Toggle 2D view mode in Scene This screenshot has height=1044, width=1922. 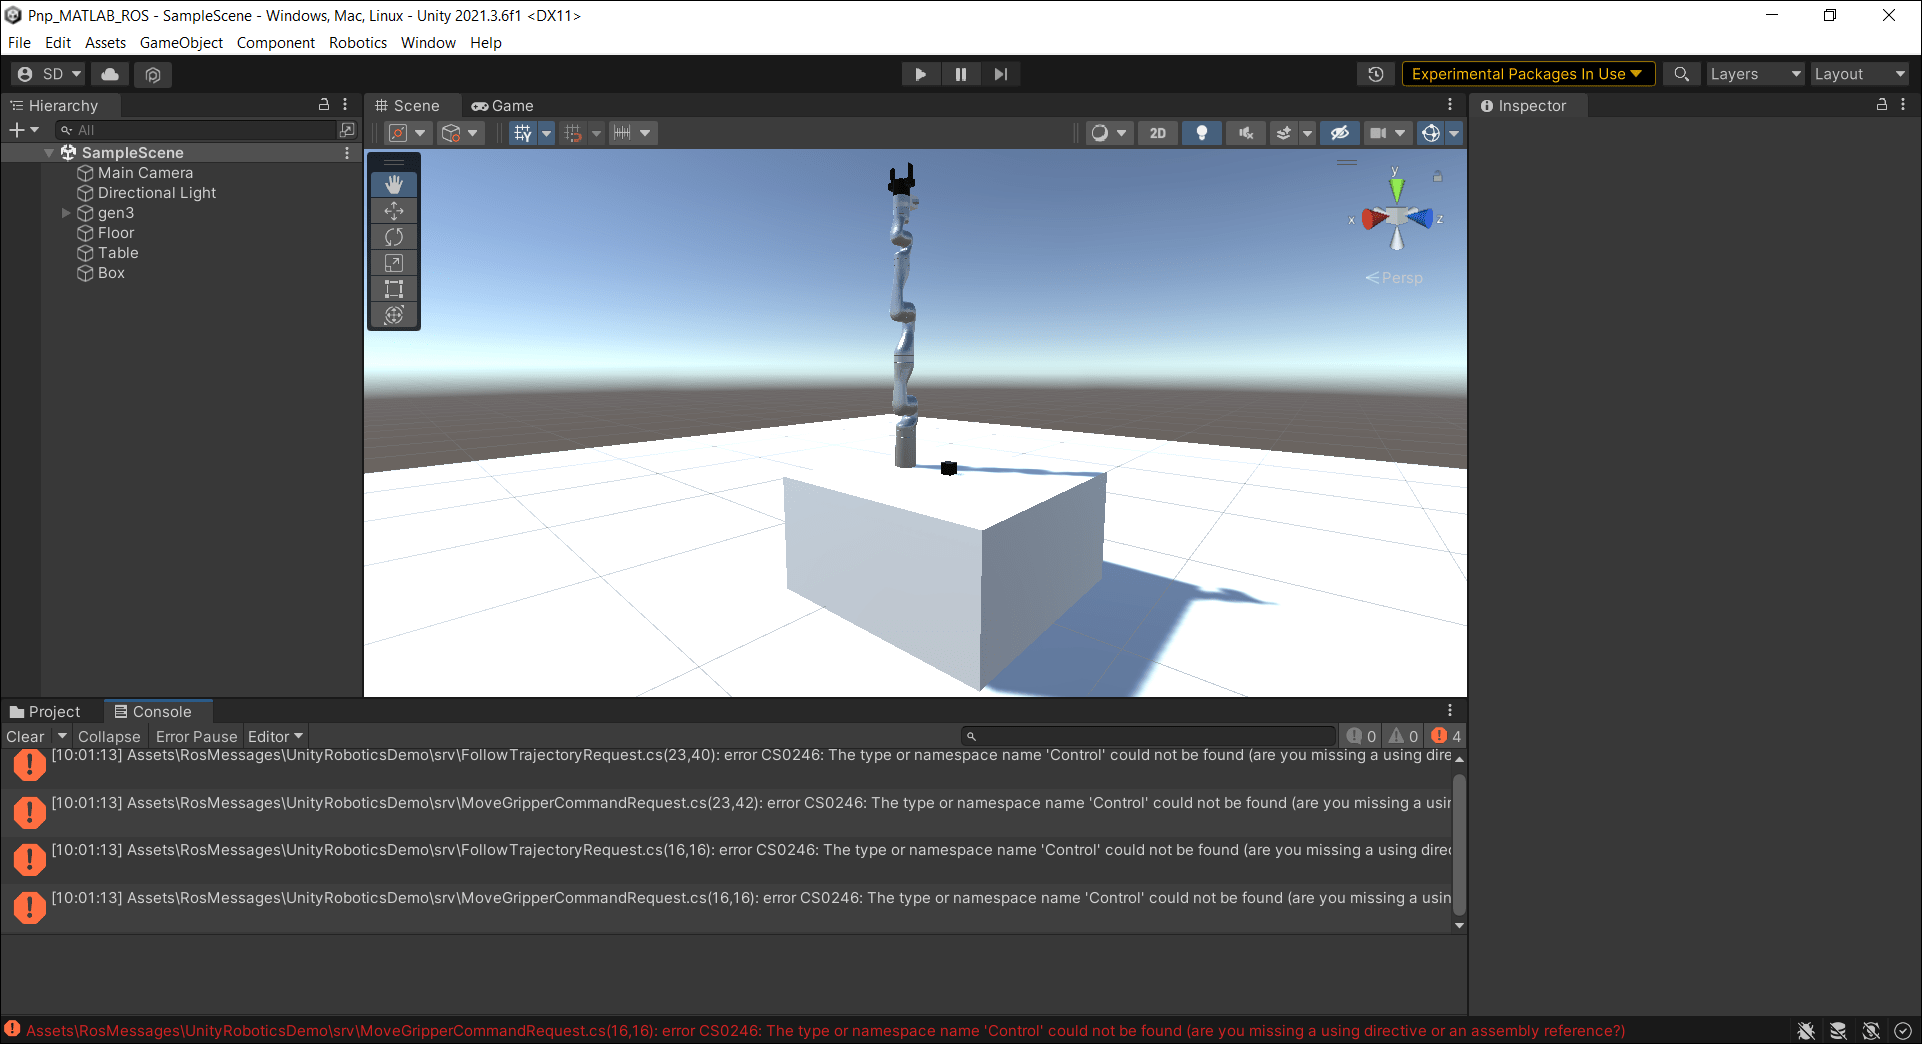click(x=1157, y=133)
